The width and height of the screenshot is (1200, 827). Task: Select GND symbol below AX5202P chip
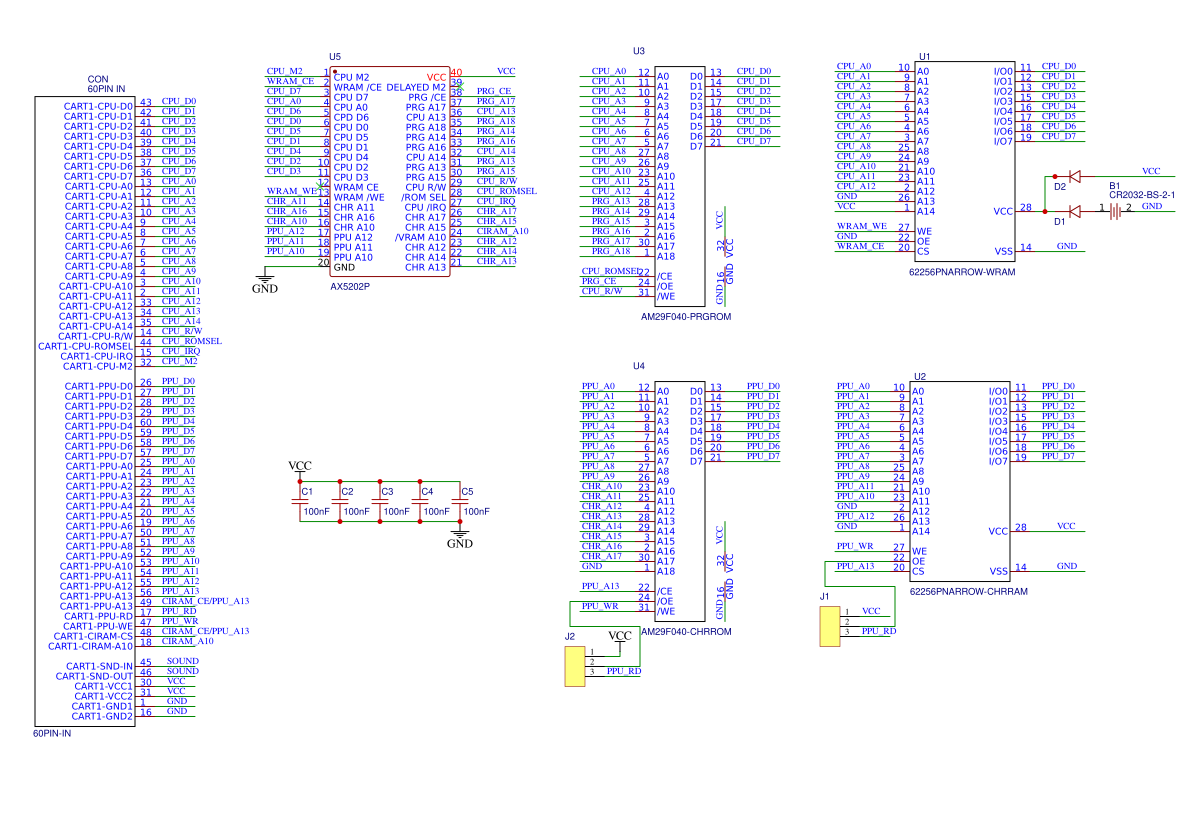[x=264, y=282]
